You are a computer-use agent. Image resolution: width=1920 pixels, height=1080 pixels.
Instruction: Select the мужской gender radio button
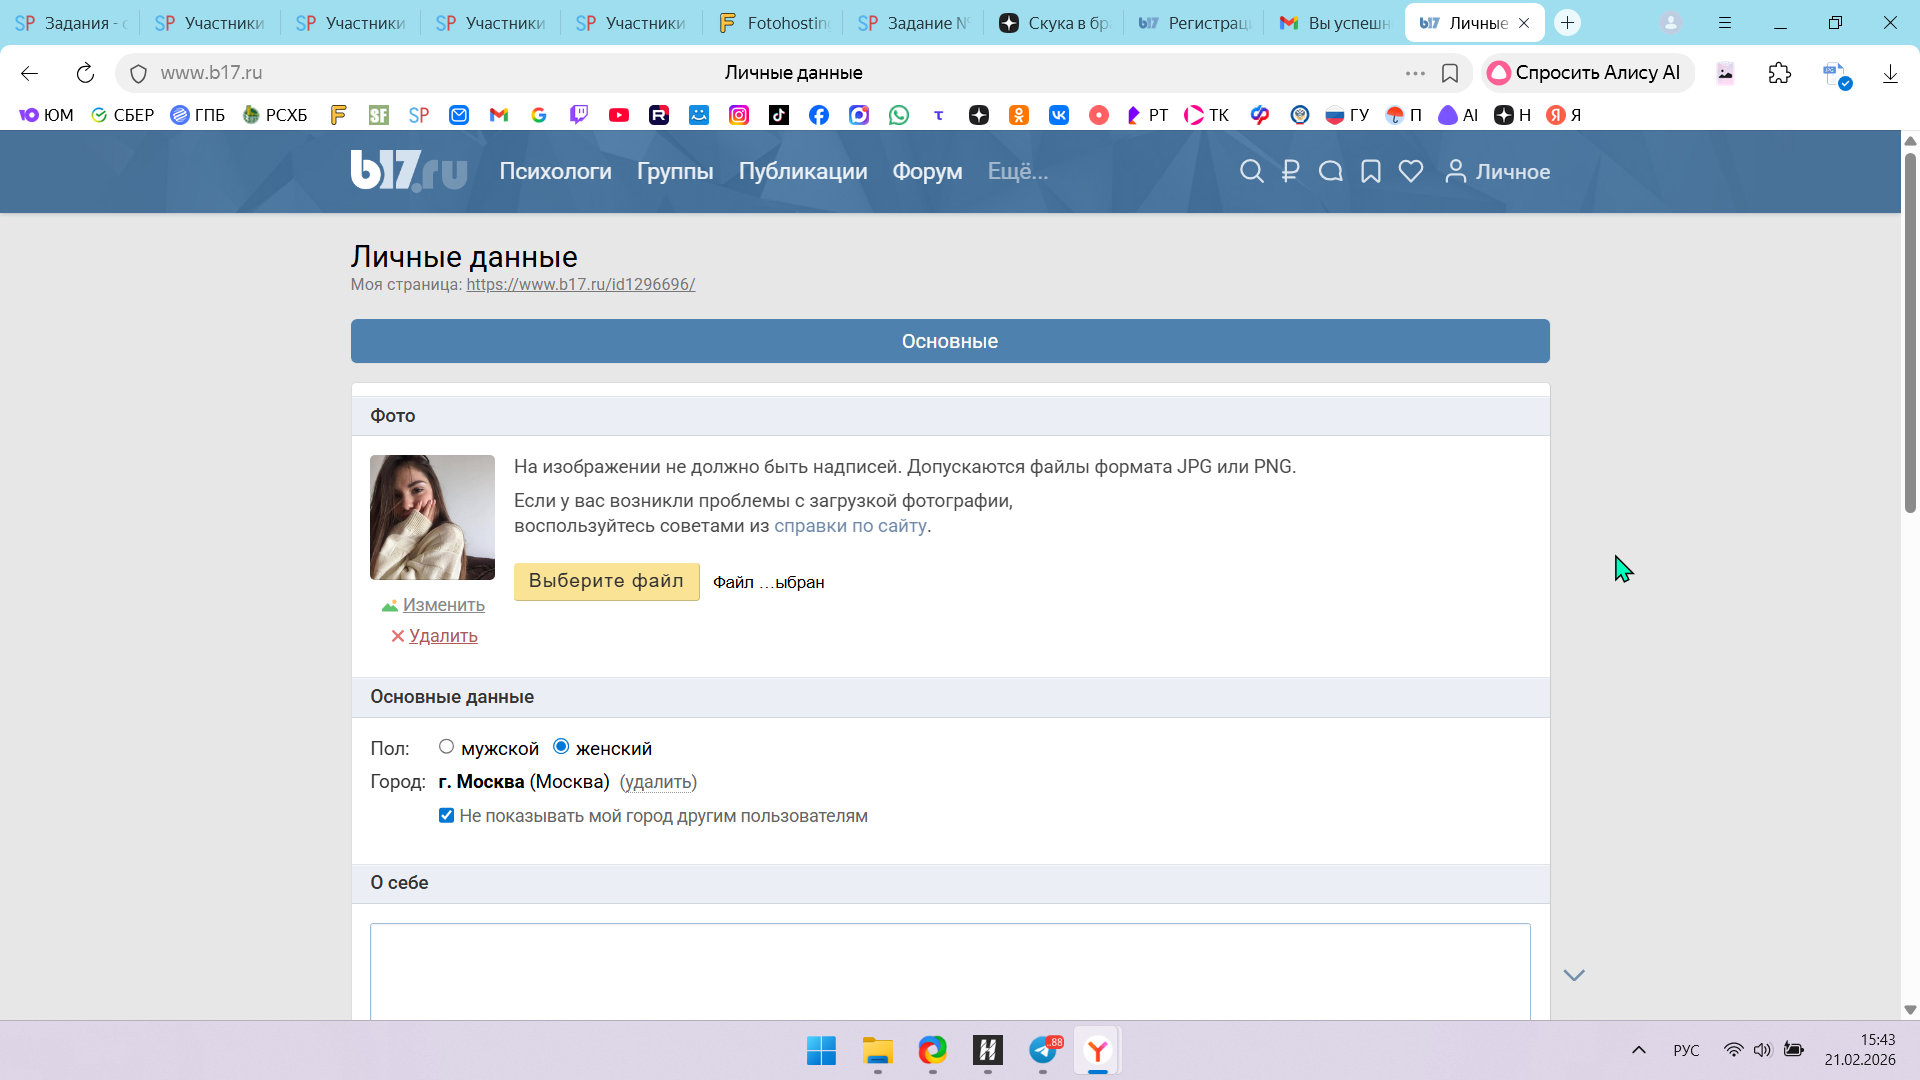tap(447, 747)
